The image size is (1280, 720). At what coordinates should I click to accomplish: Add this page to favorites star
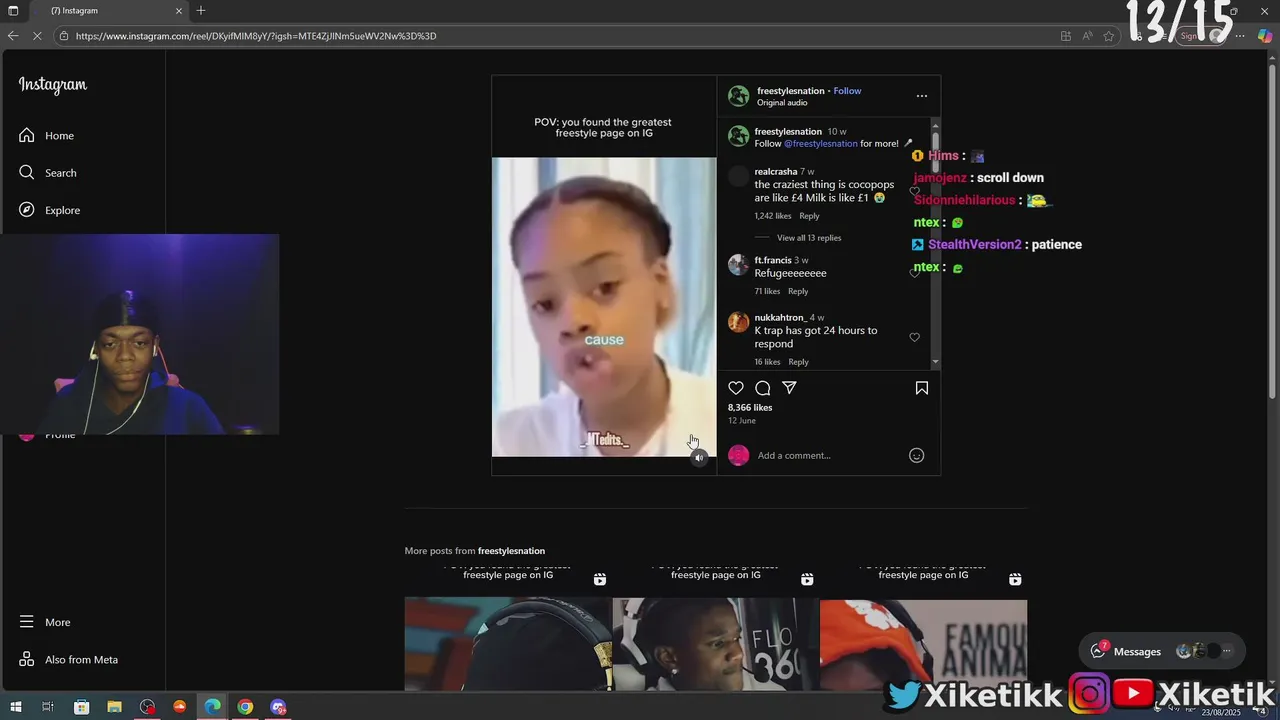point(1109,36)
